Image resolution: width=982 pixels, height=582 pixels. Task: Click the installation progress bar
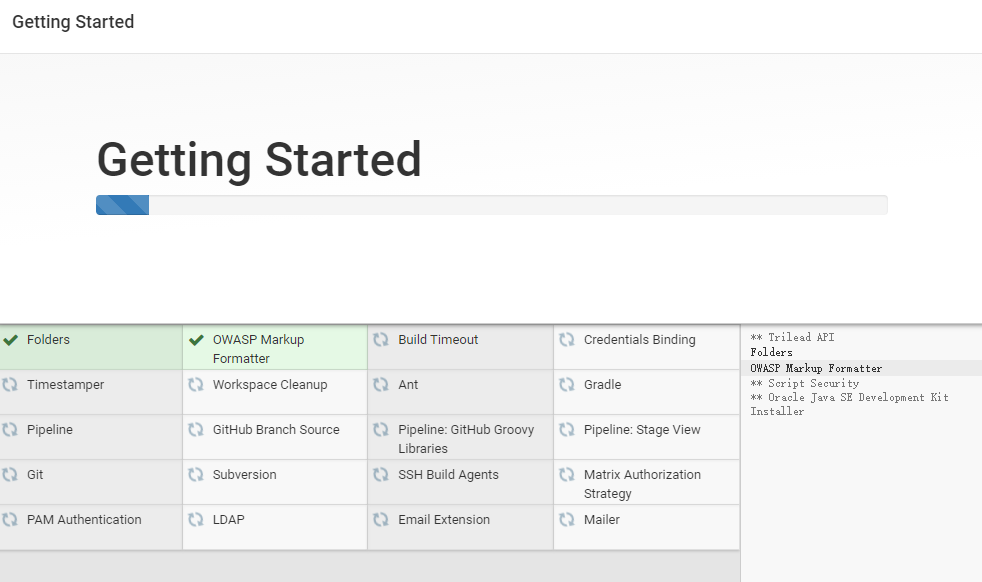[x=491, y=205]
